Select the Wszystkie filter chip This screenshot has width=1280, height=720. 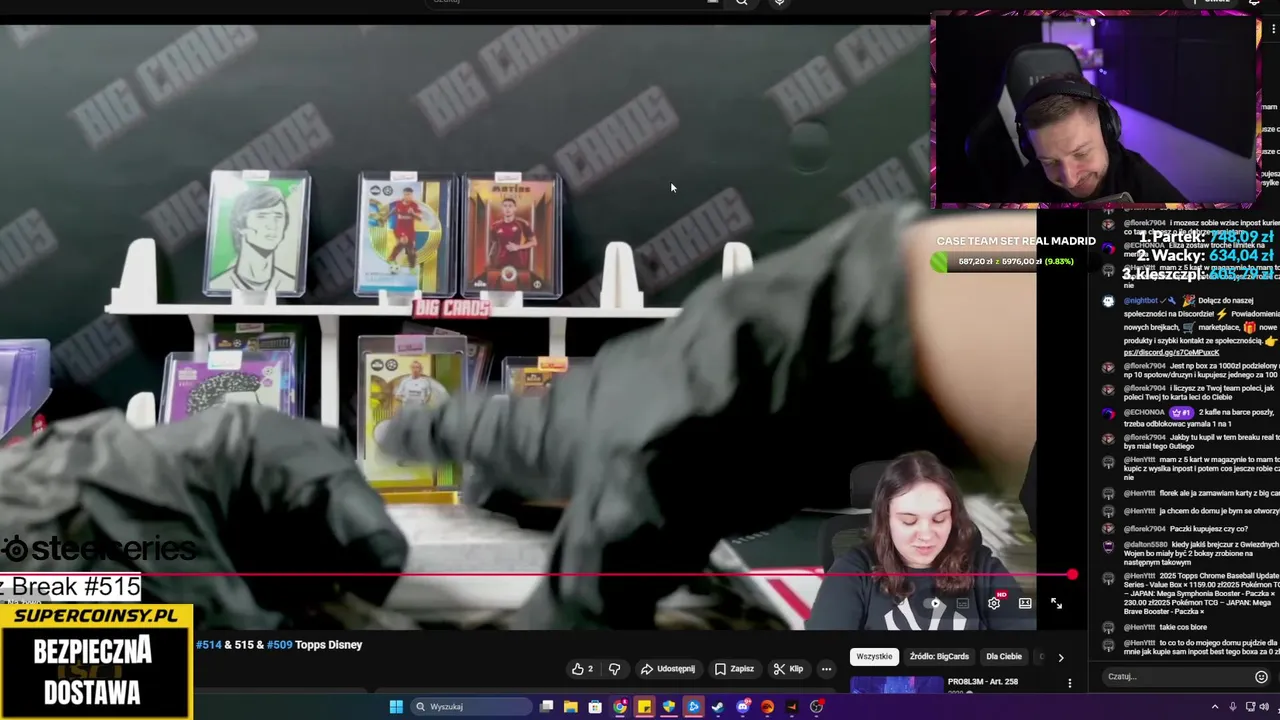point(874,656)
